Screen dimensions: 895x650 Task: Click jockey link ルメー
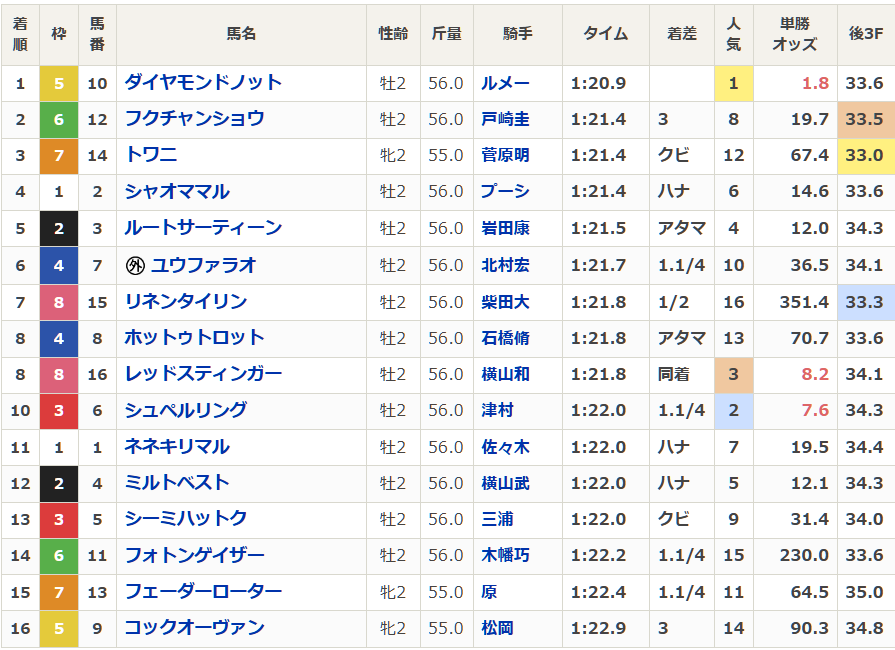505,84
